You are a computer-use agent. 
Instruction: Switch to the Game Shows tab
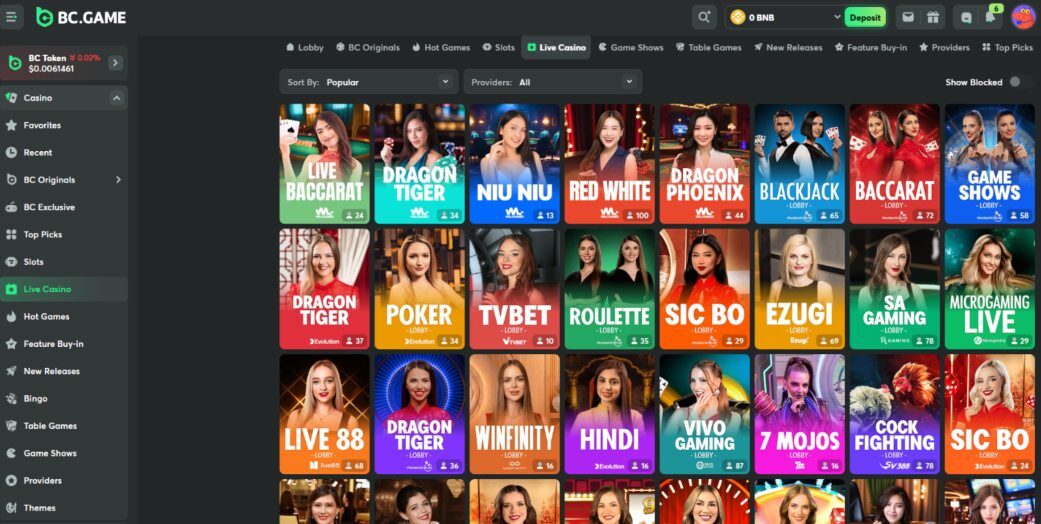point(631,47)
